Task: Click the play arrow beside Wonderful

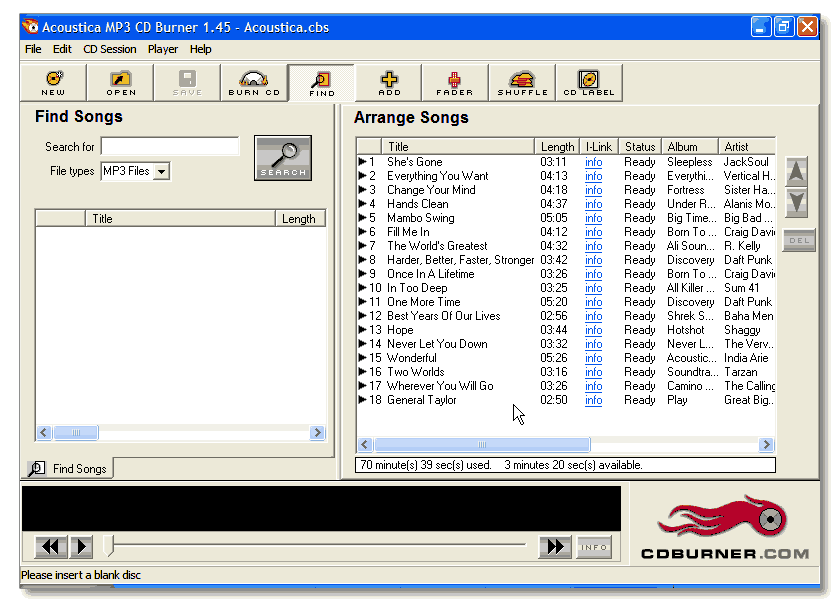Action: pos(363,357)
